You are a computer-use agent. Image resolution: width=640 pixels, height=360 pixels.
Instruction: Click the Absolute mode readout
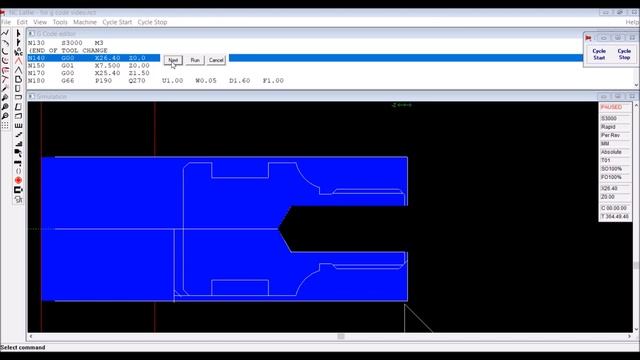point(611,152)
